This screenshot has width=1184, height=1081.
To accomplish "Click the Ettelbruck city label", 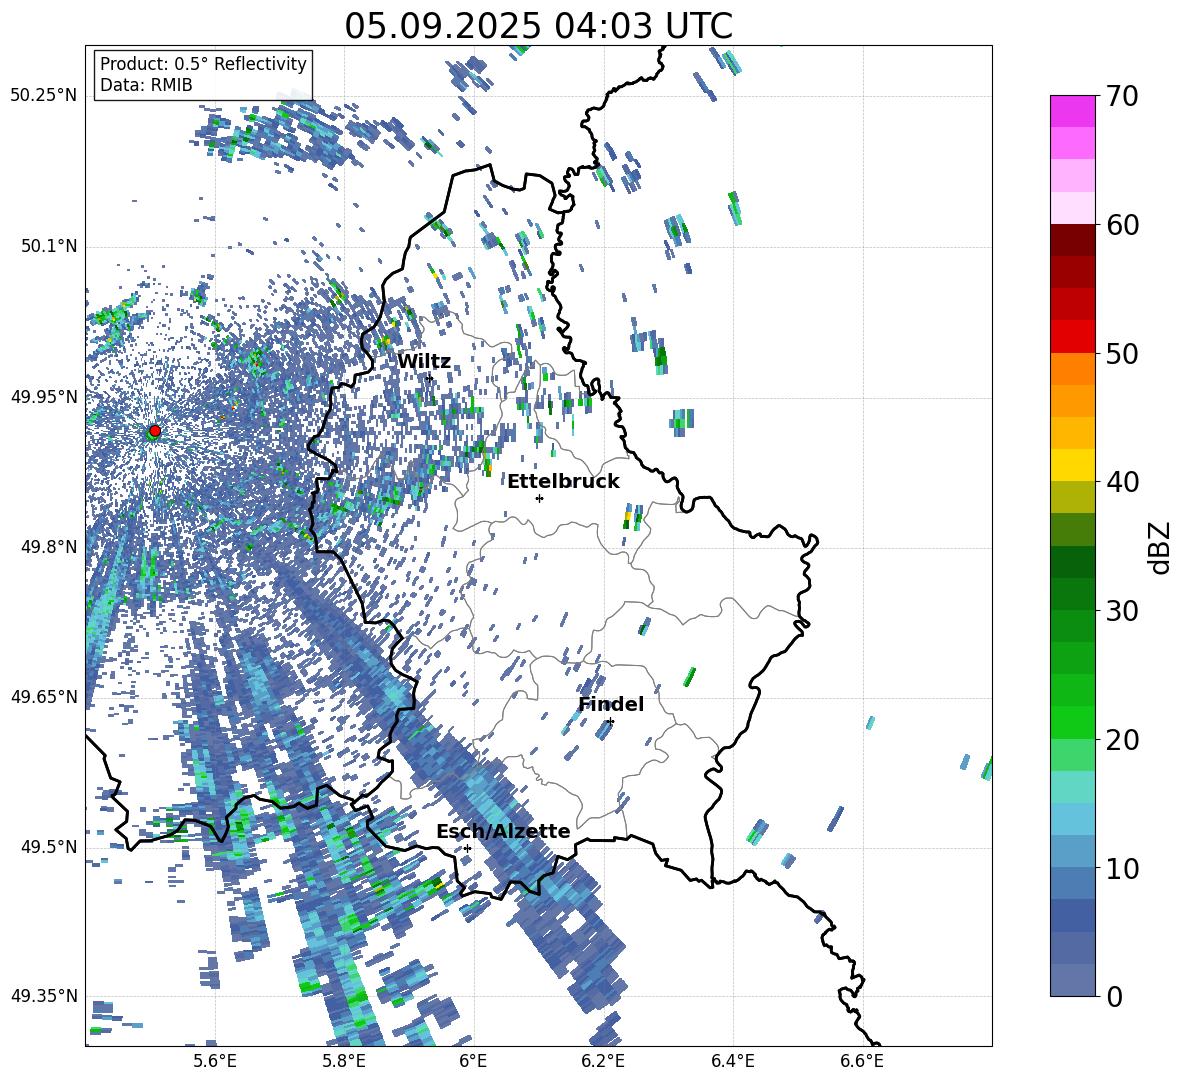I will pos(563,482).
